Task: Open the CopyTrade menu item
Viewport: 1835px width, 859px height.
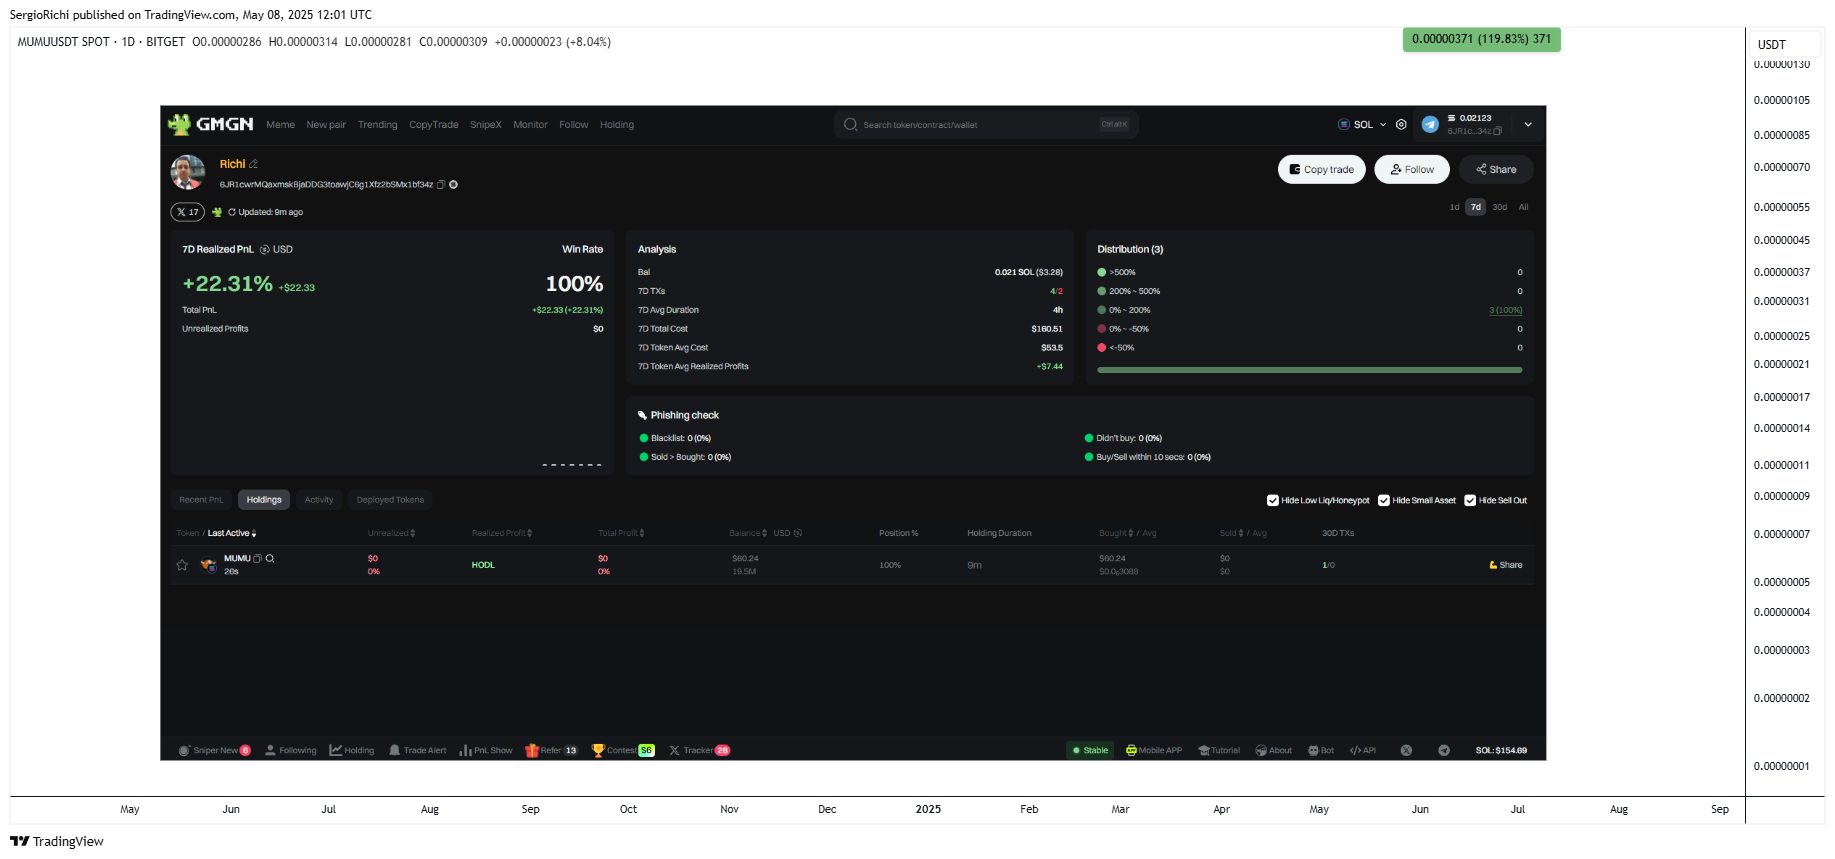Action: click(434, 125)
